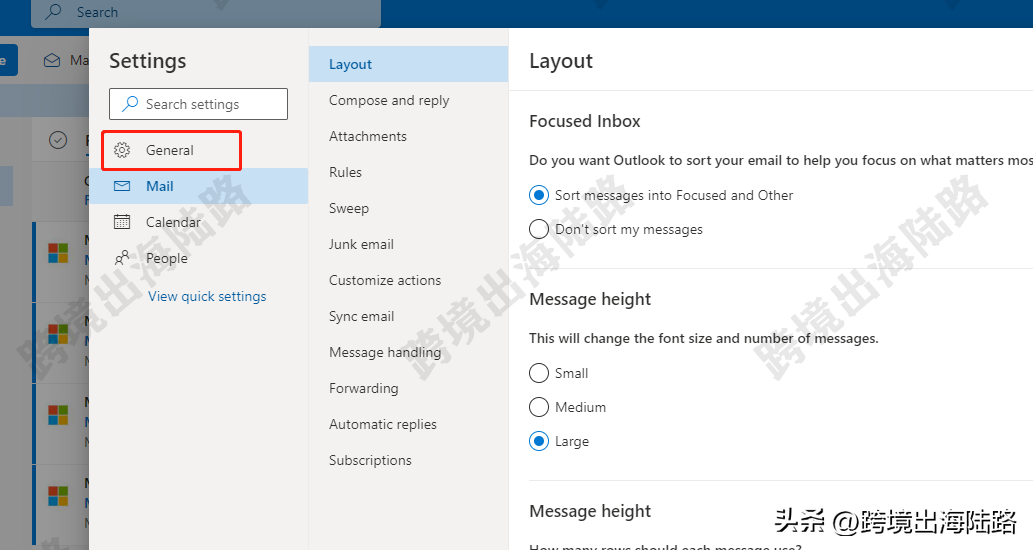The height and width of the screenshot is (550, 1033).
Task: Click the first Microsoft logo sender avatar
Action: pyautogui.click(x=58, y=252)
